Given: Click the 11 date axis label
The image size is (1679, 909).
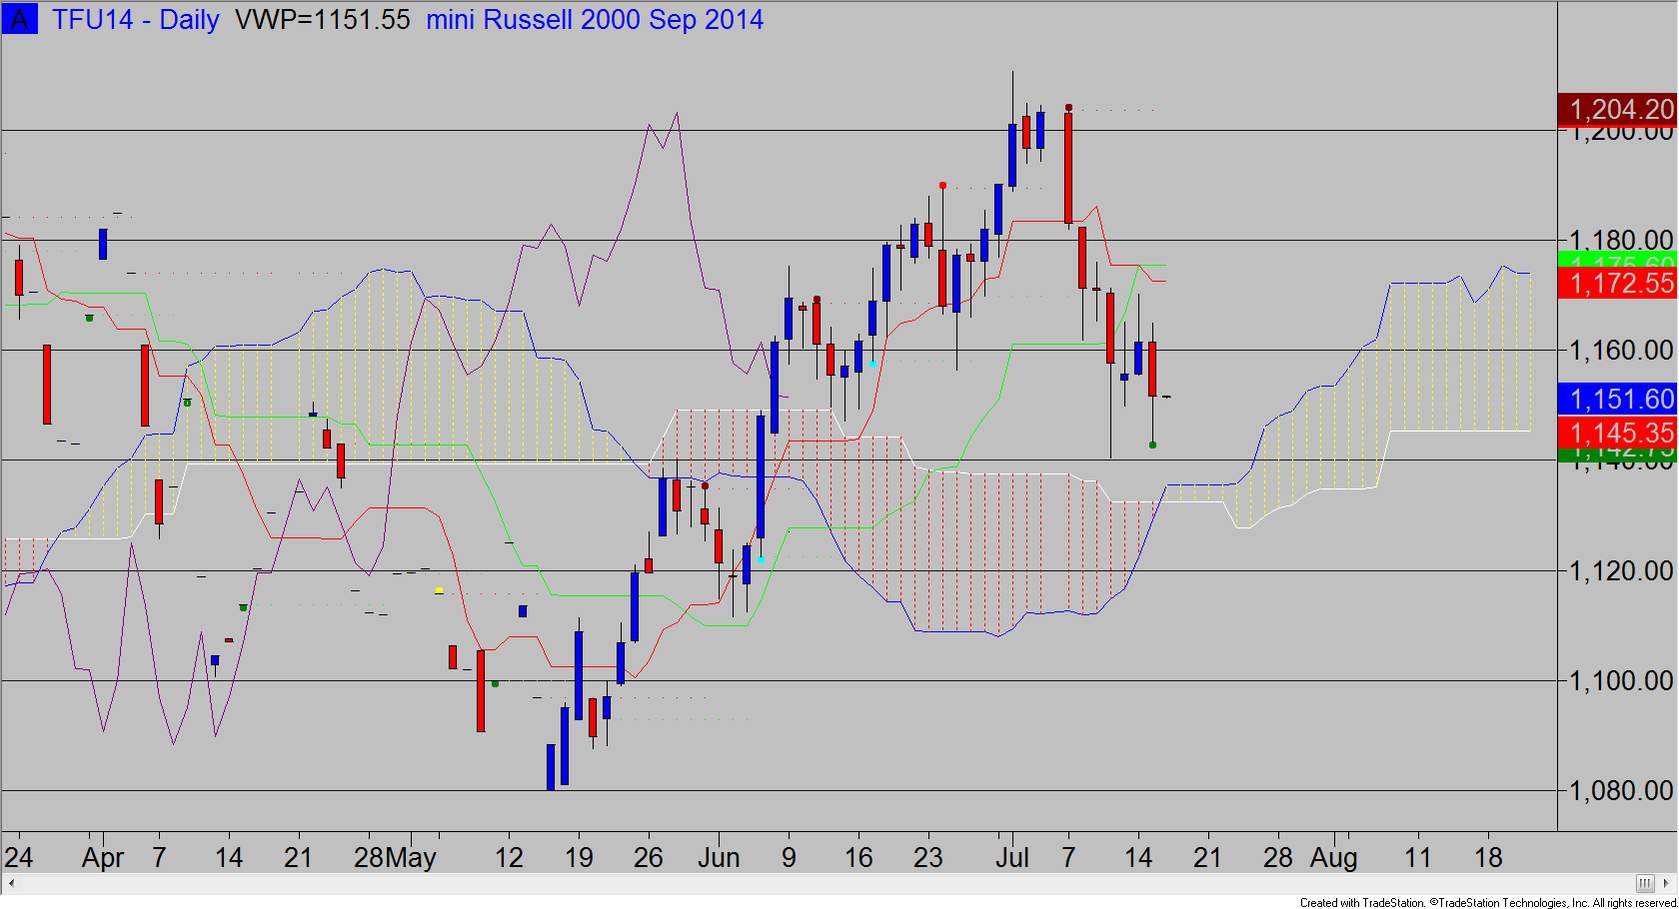Looking at the screenshot, I should 1418,858.
